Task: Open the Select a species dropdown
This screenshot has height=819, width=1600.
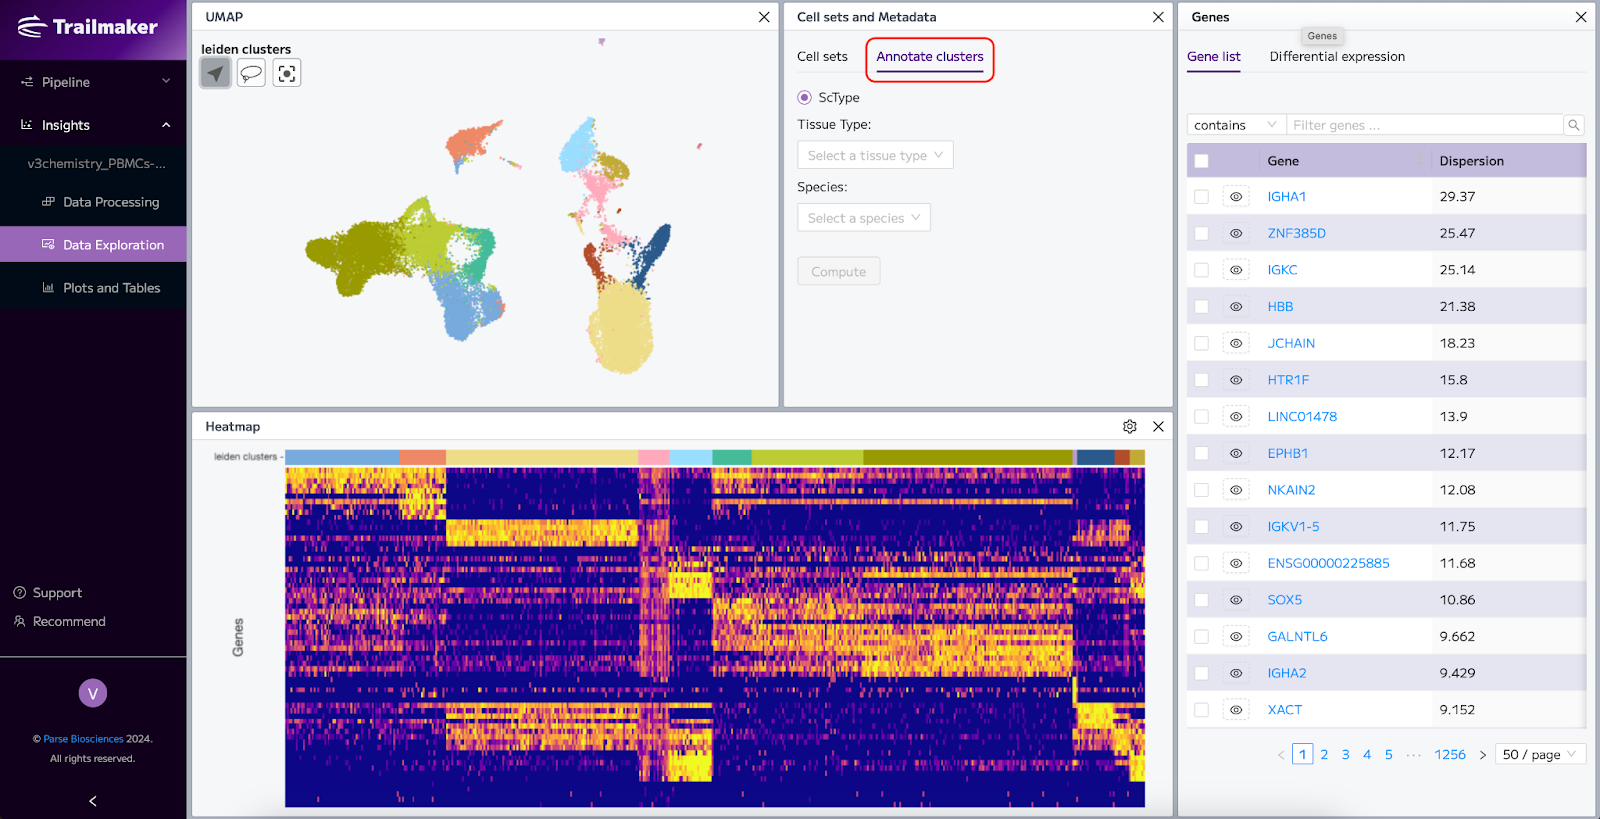Action: pos(864,218)
